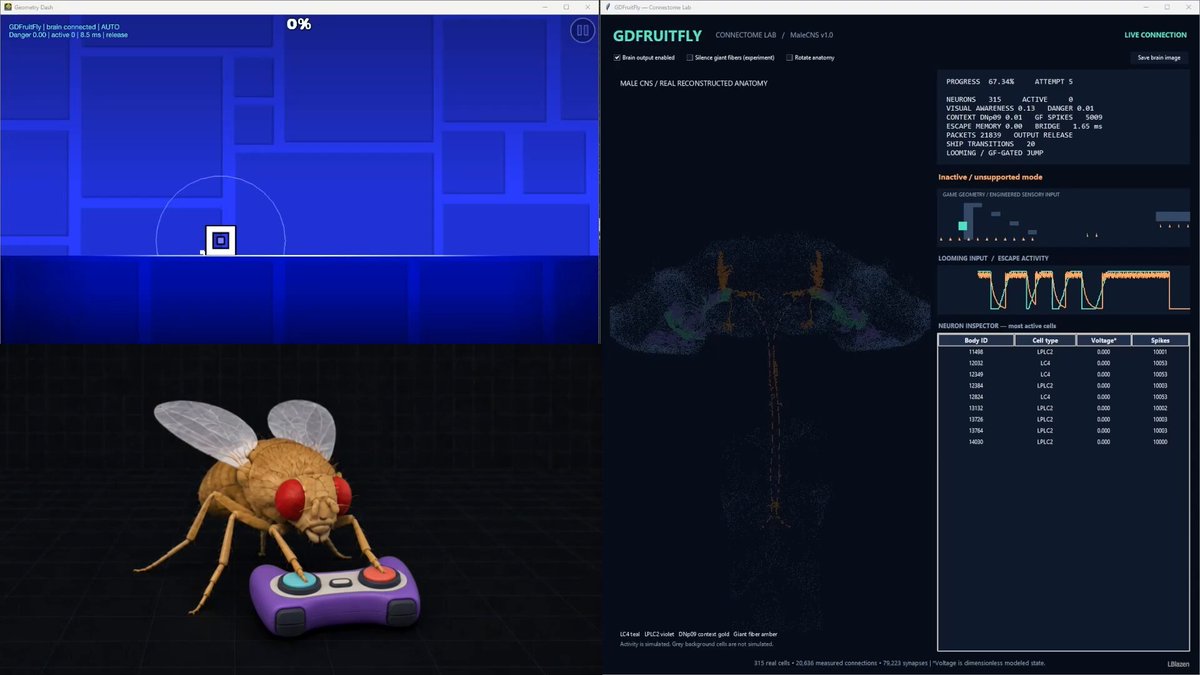Select neuron row 12349
Screen dimensions: 1200x675
(x=1063, y=374)
